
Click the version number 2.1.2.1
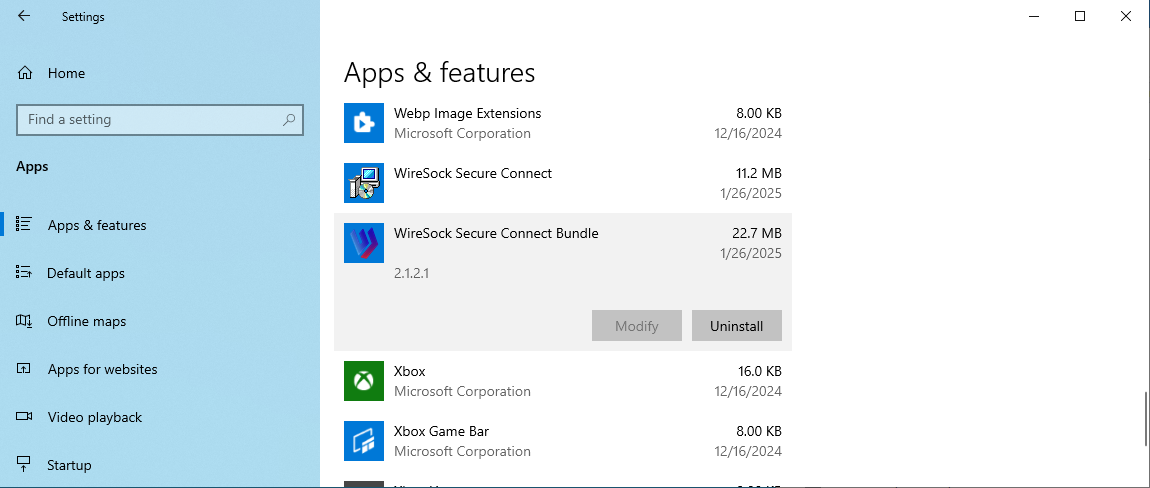tap(411, 274)
